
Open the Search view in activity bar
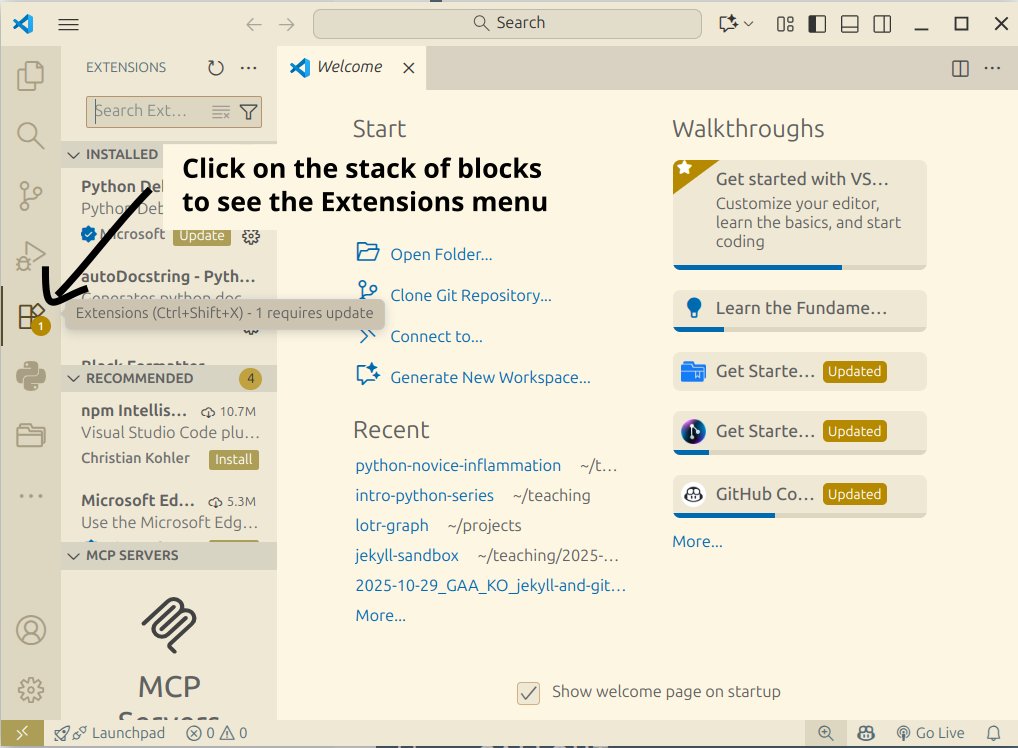[x=31, y=135]
